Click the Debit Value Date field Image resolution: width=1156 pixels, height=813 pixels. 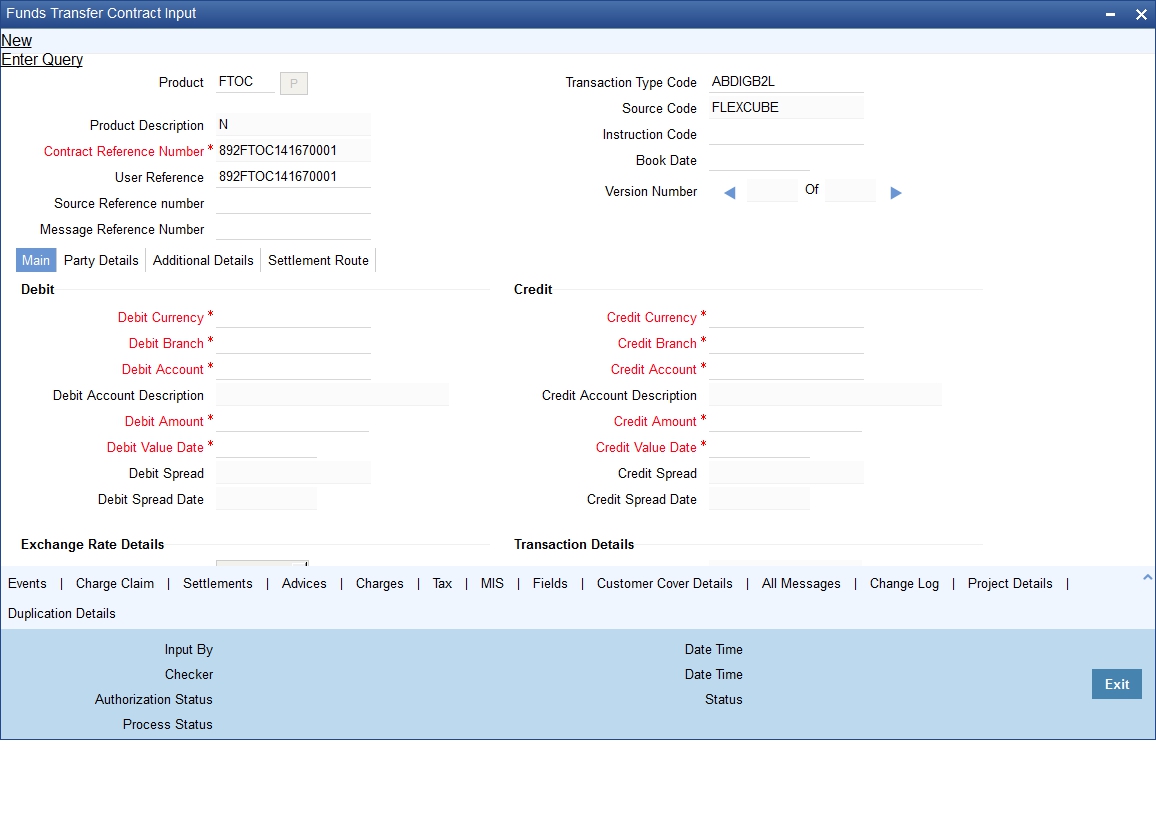pos(266,447)
